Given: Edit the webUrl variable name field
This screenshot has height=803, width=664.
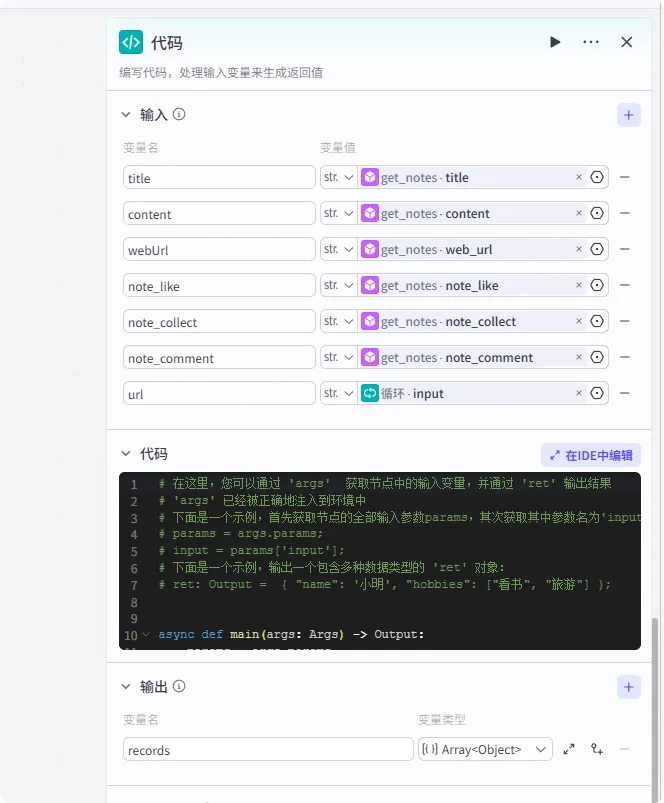Looking at the screenshot, I should [x=219, y=249].
